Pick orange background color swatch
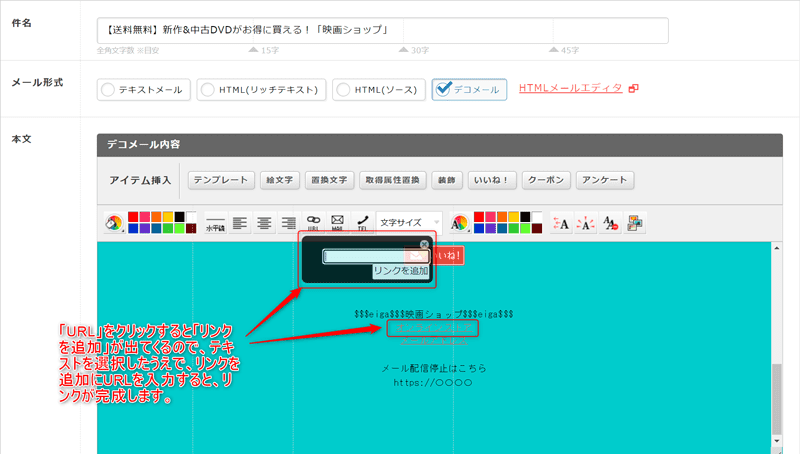The width and height of the screenshot is (800, 454). pyautogui.click(x=156, y=217)
